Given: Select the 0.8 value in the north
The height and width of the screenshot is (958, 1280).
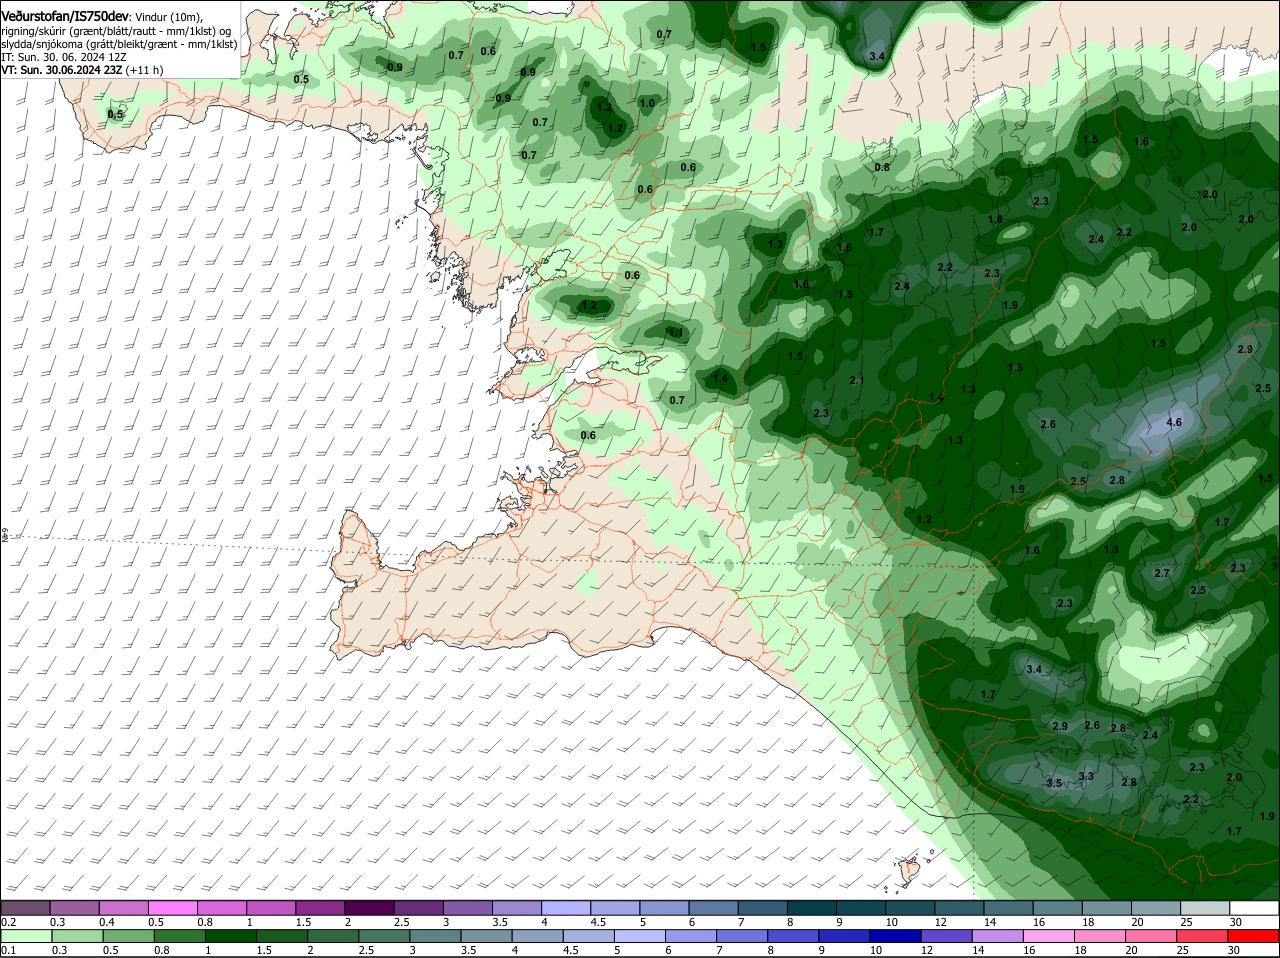Looking at the screenshot, I should 882,167.
